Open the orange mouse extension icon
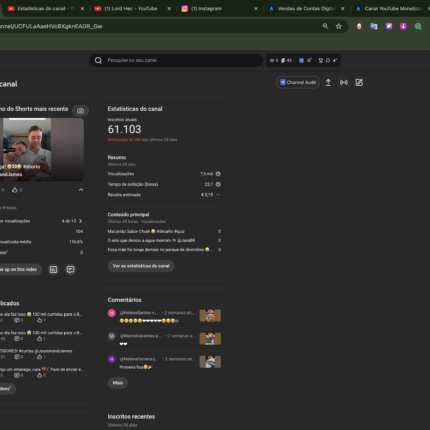This screenshot has height=430, width=430. (x=359, y=26)
